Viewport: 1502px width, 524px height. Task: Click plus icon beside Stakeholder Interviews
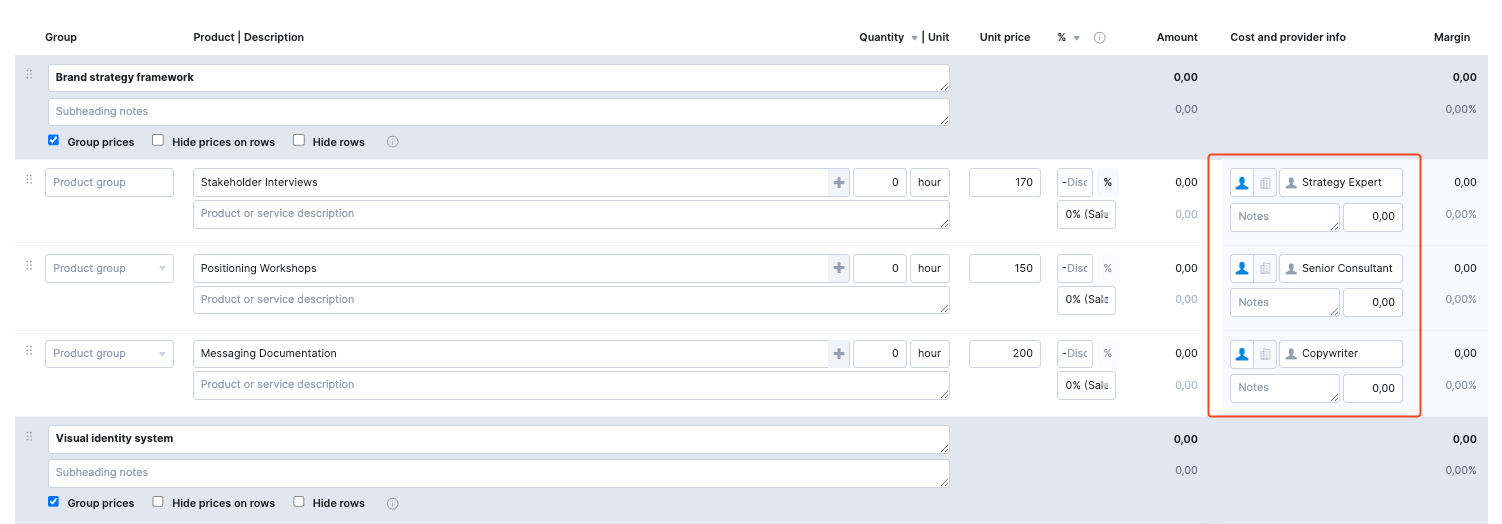(x=839, y=183)
